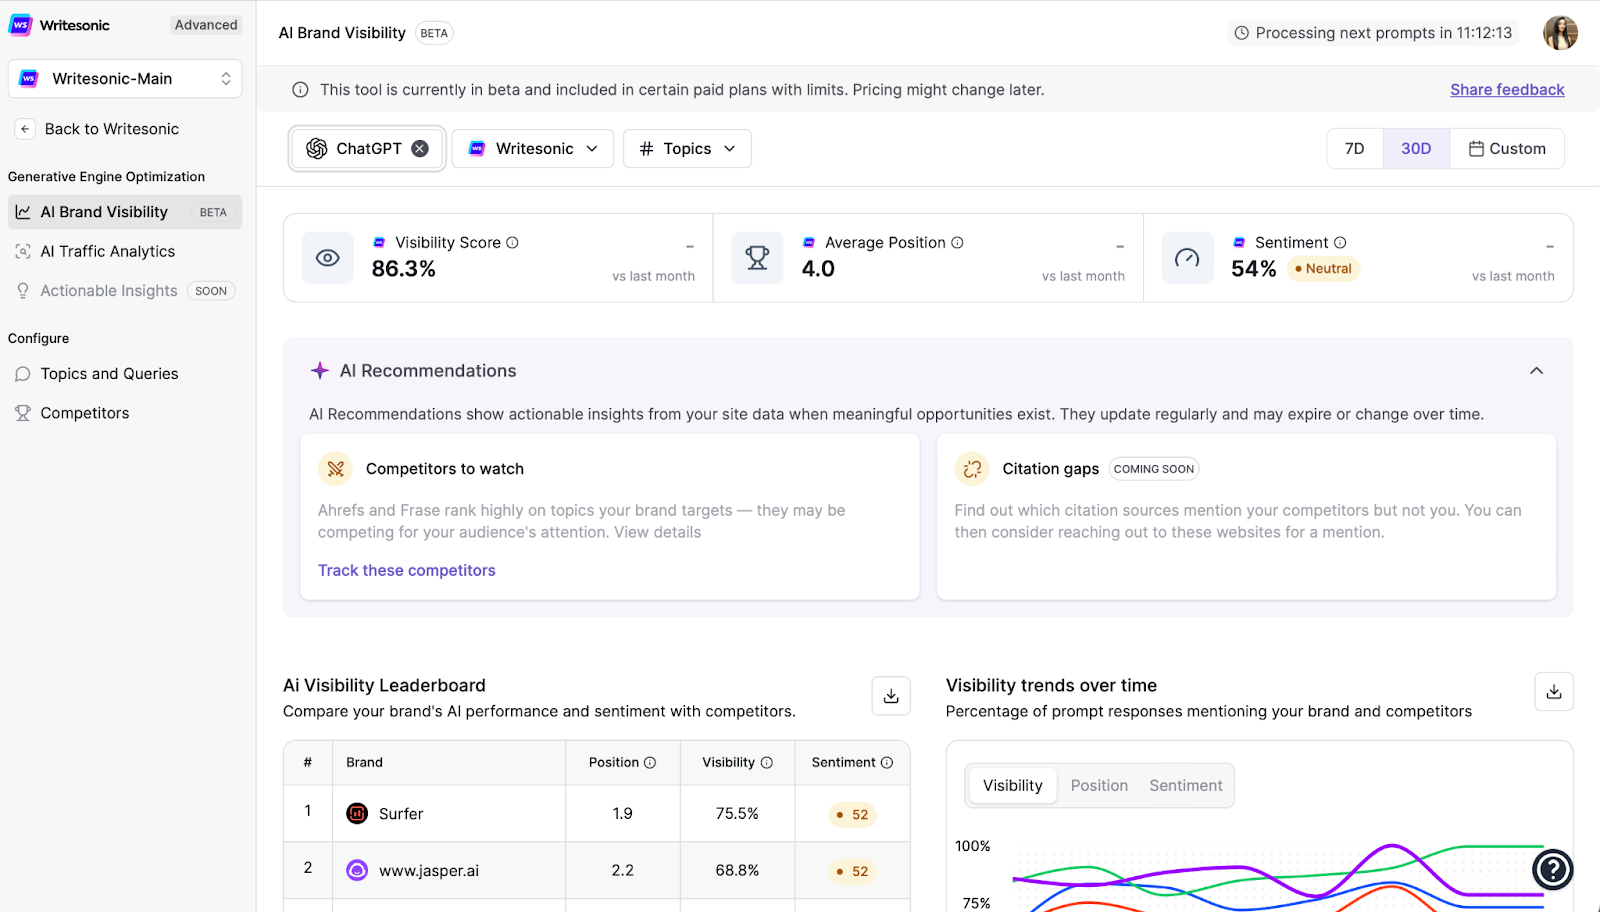Click the View details text in Competitors to watch
This screenshot has width=1600, height=912.
pos(657,533)
